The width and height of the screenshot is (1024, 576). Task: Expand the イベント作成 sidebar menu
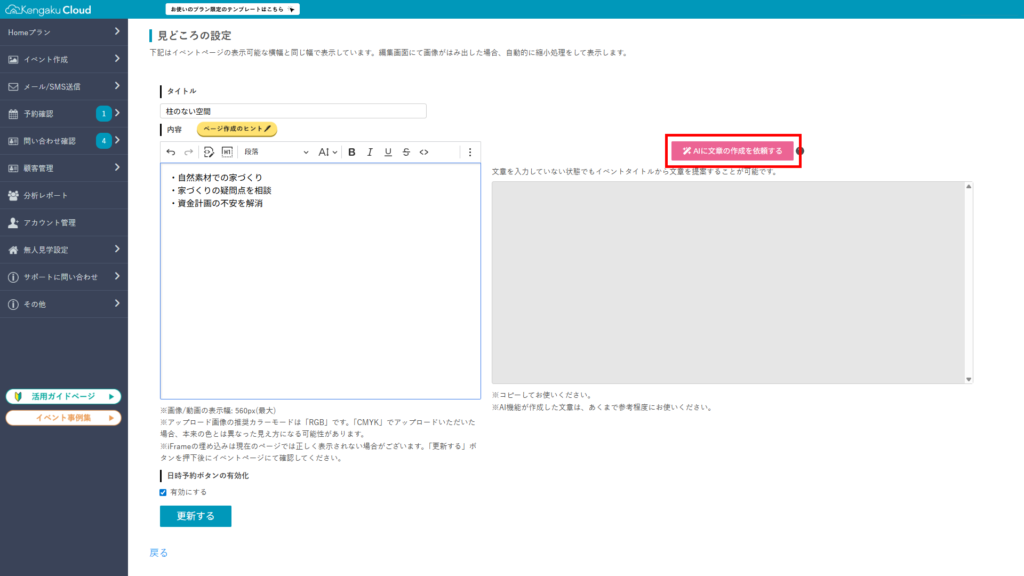coord(64,59)
